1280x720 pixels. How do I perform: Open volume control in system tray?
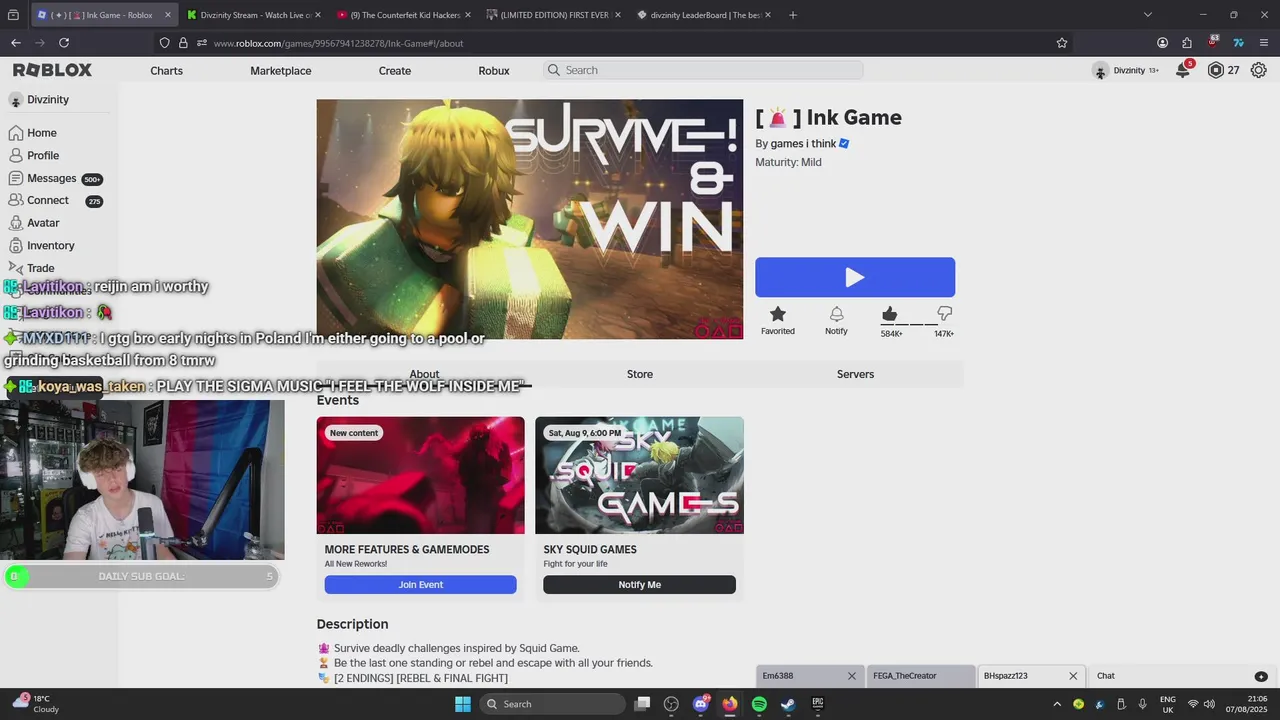click(x=1211, y=704)
